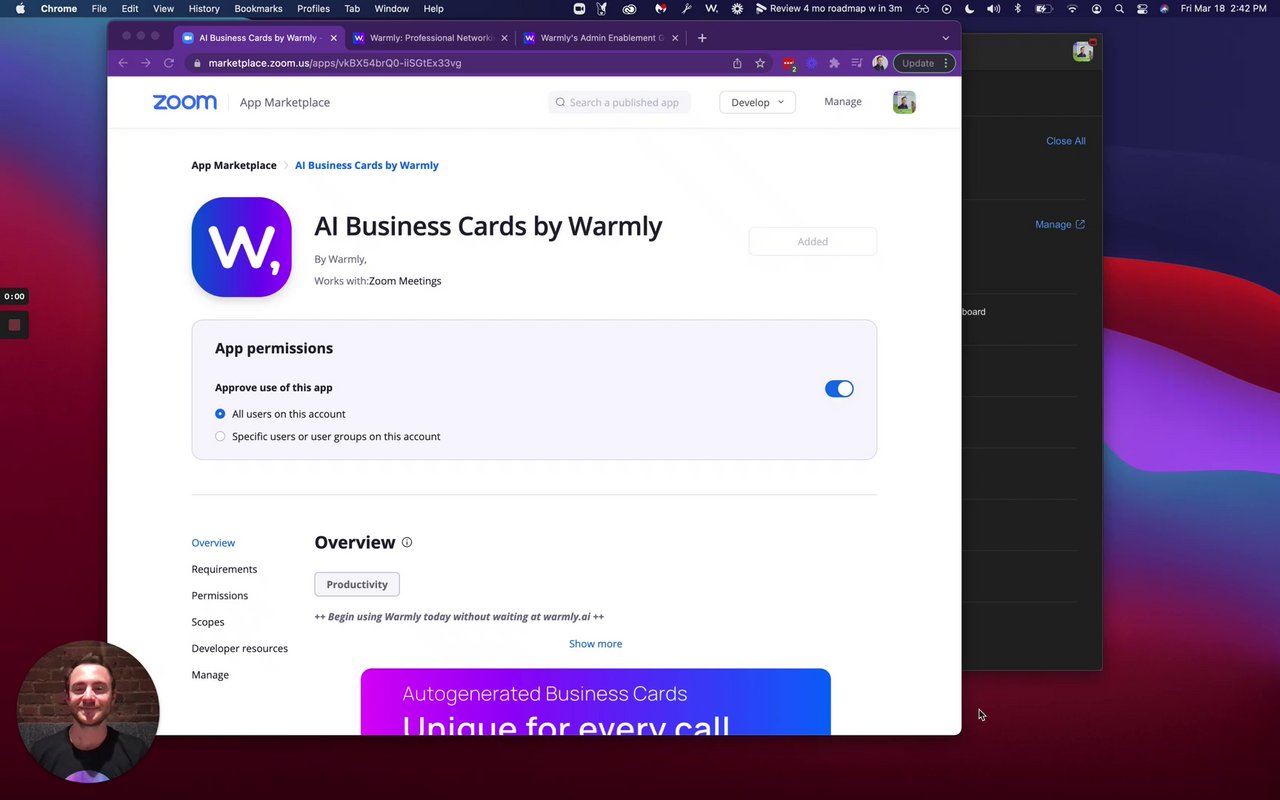The height and width of the screenshot is (800, 1280).
Task: Click Manage in the sidebar navigation
Action: click(x=210, y=675)
